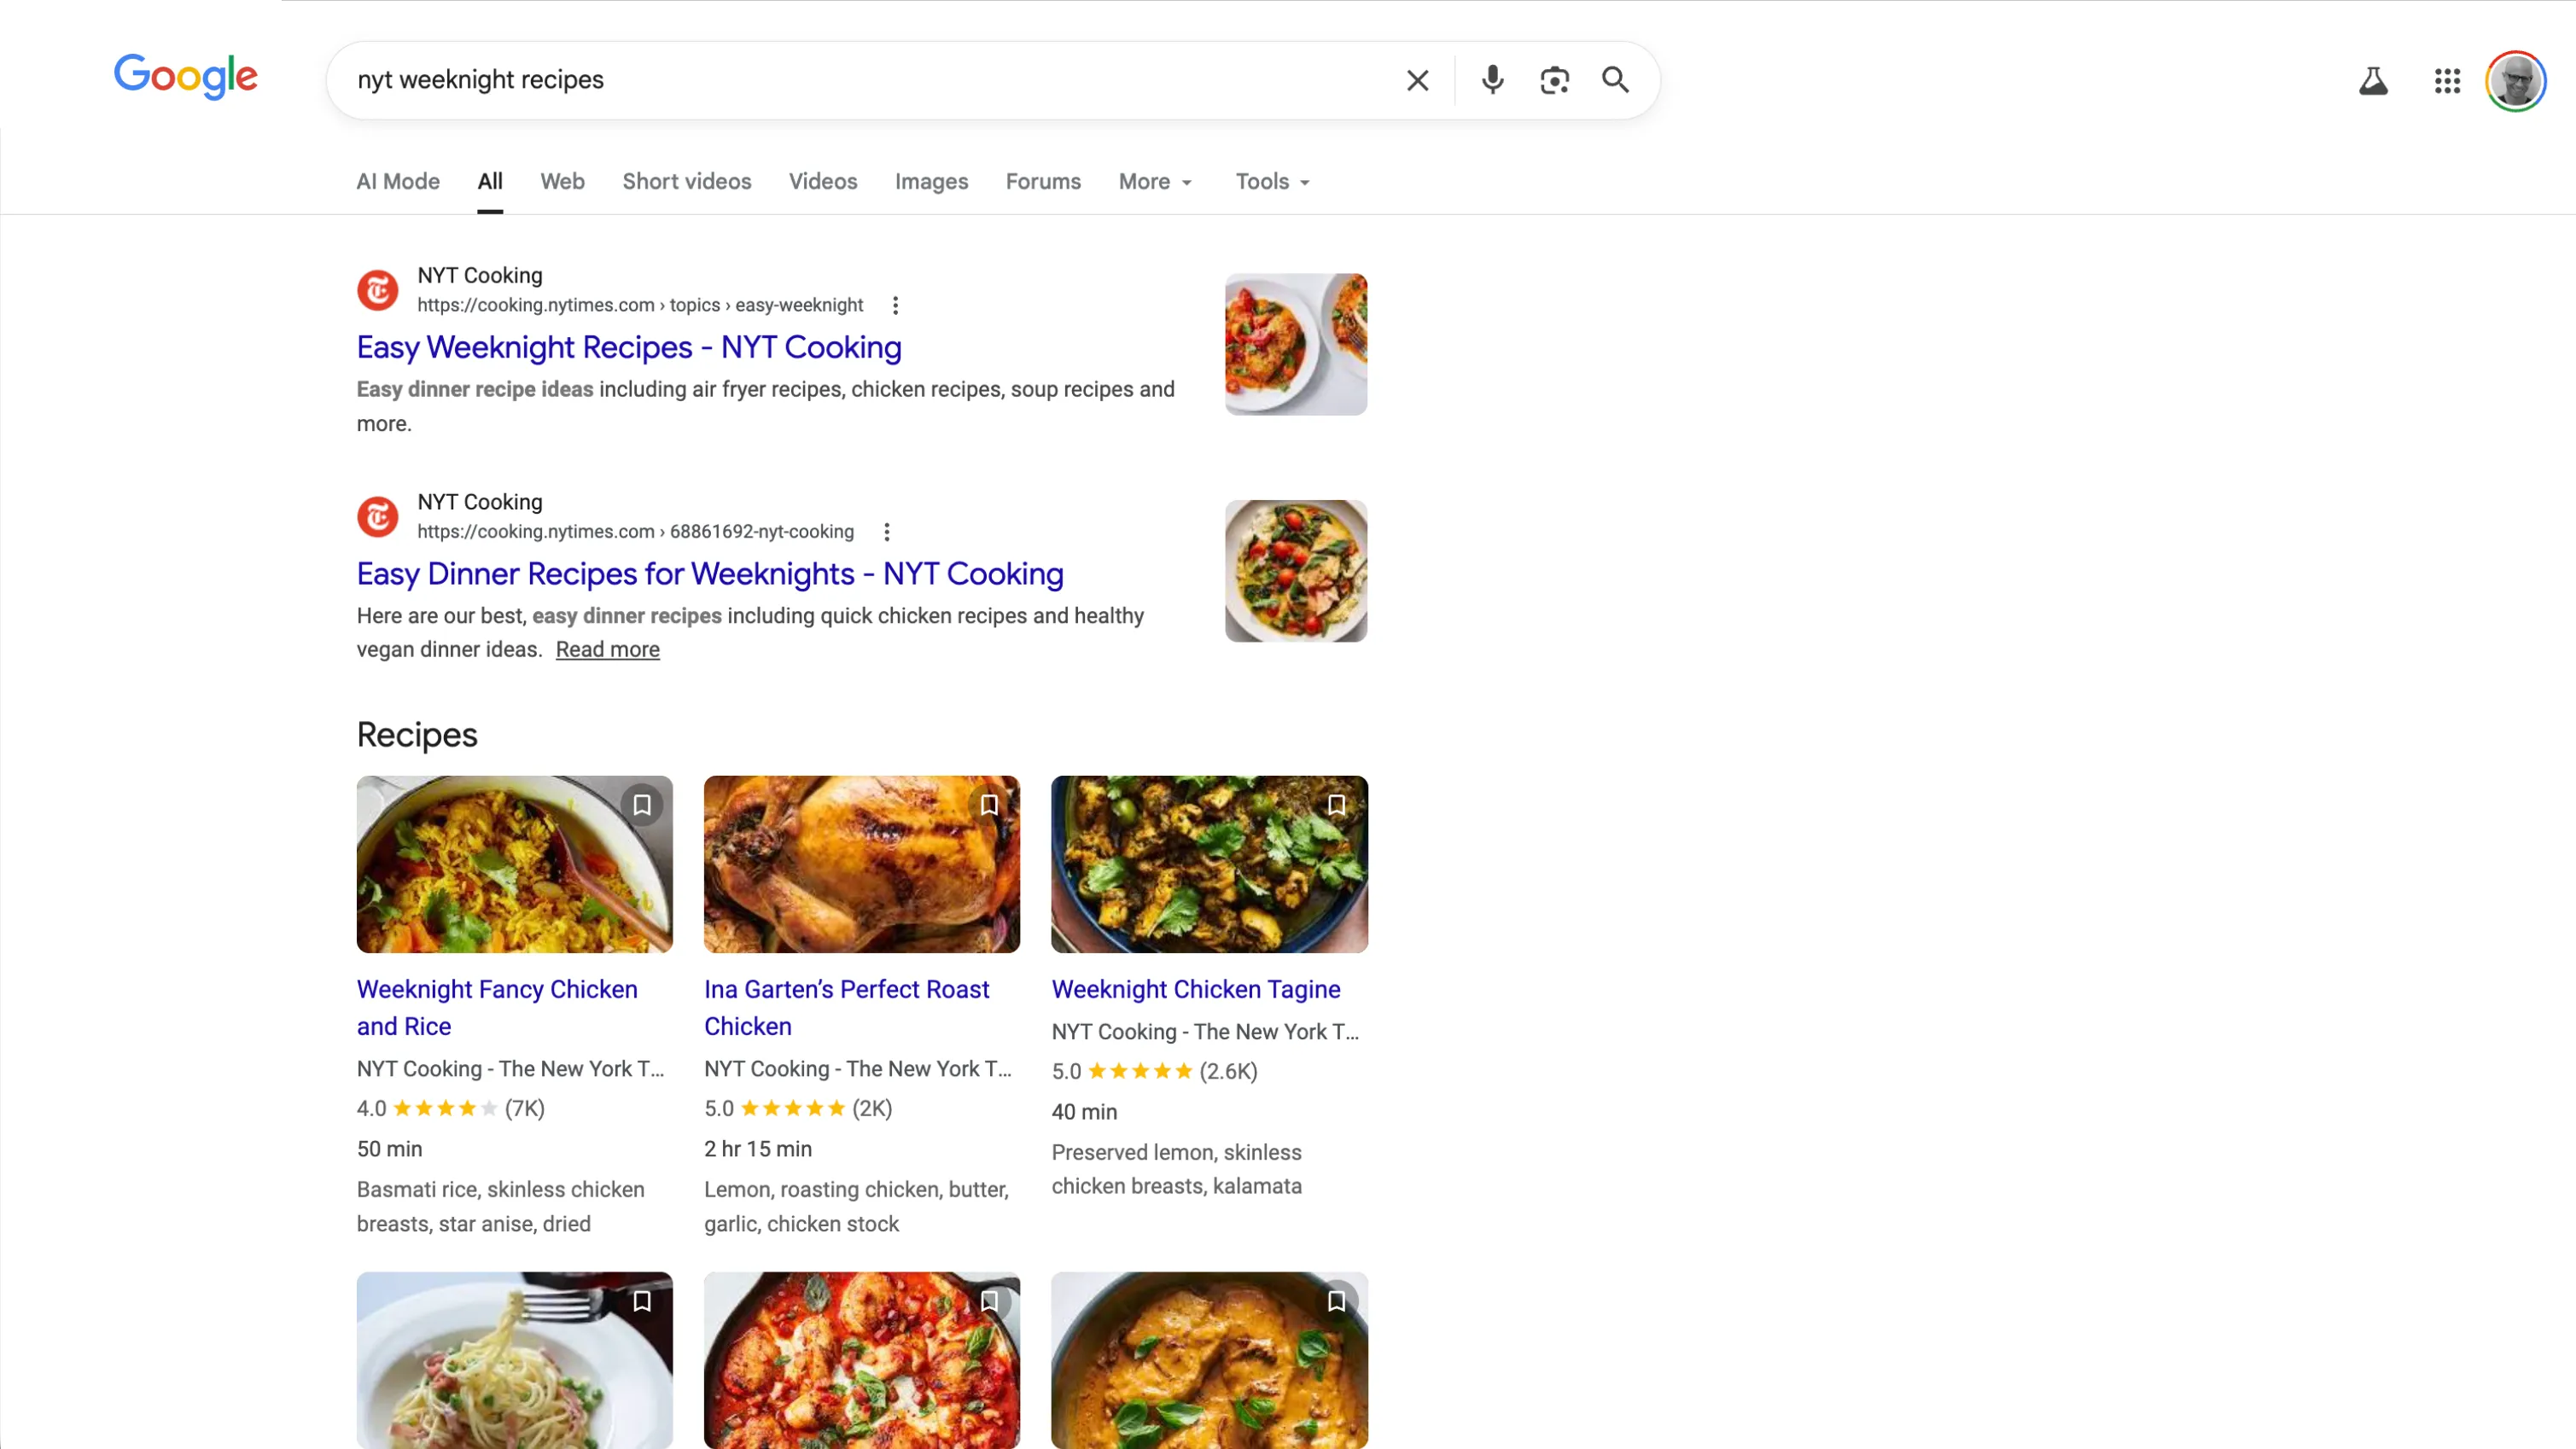
Task: Open the Google account profile avatar
Action: 2515,81
